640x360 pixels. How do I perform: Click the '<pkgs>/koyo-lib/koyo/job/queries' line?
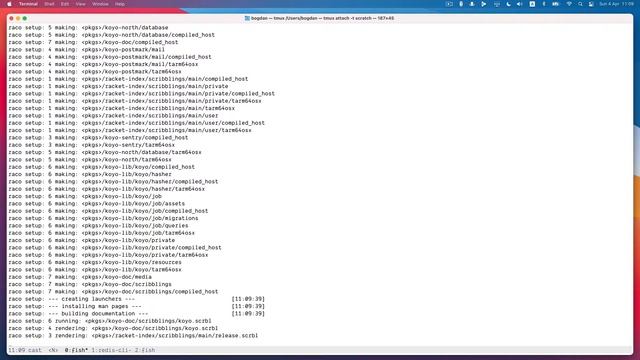[x=98, y=226]
